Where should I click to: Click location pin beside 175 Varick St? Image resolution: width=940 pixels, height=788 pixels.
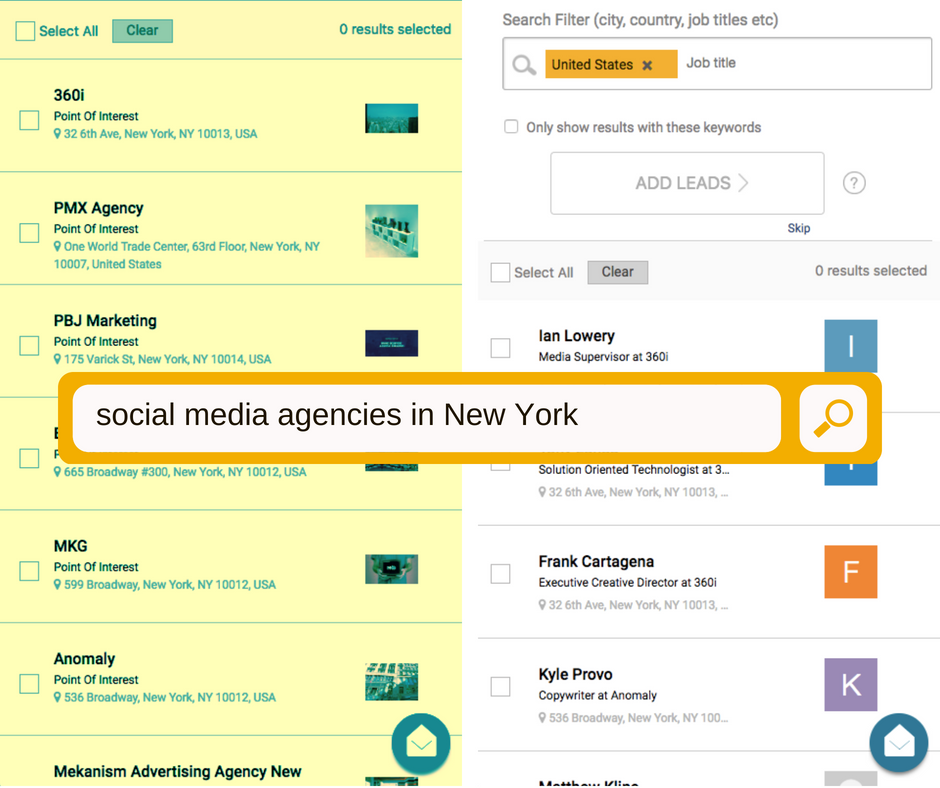click(57, 359)
